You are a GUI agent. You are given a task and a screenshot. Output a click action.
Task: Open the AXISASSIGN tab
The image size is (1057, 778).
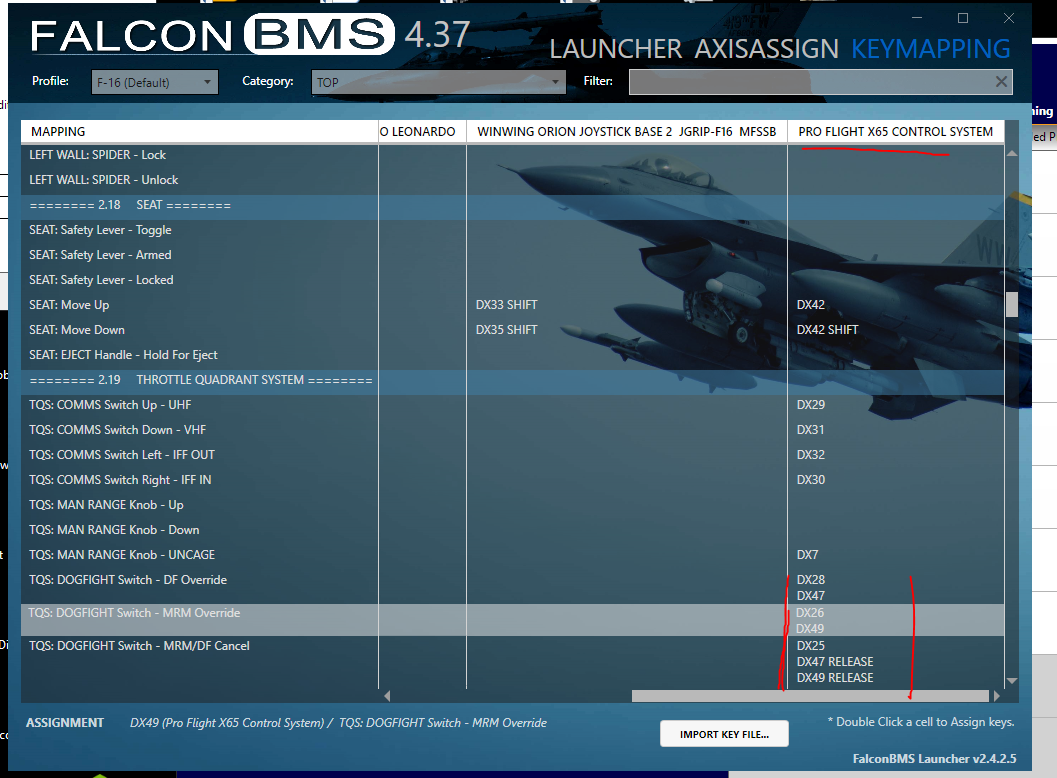click(766, 49)
